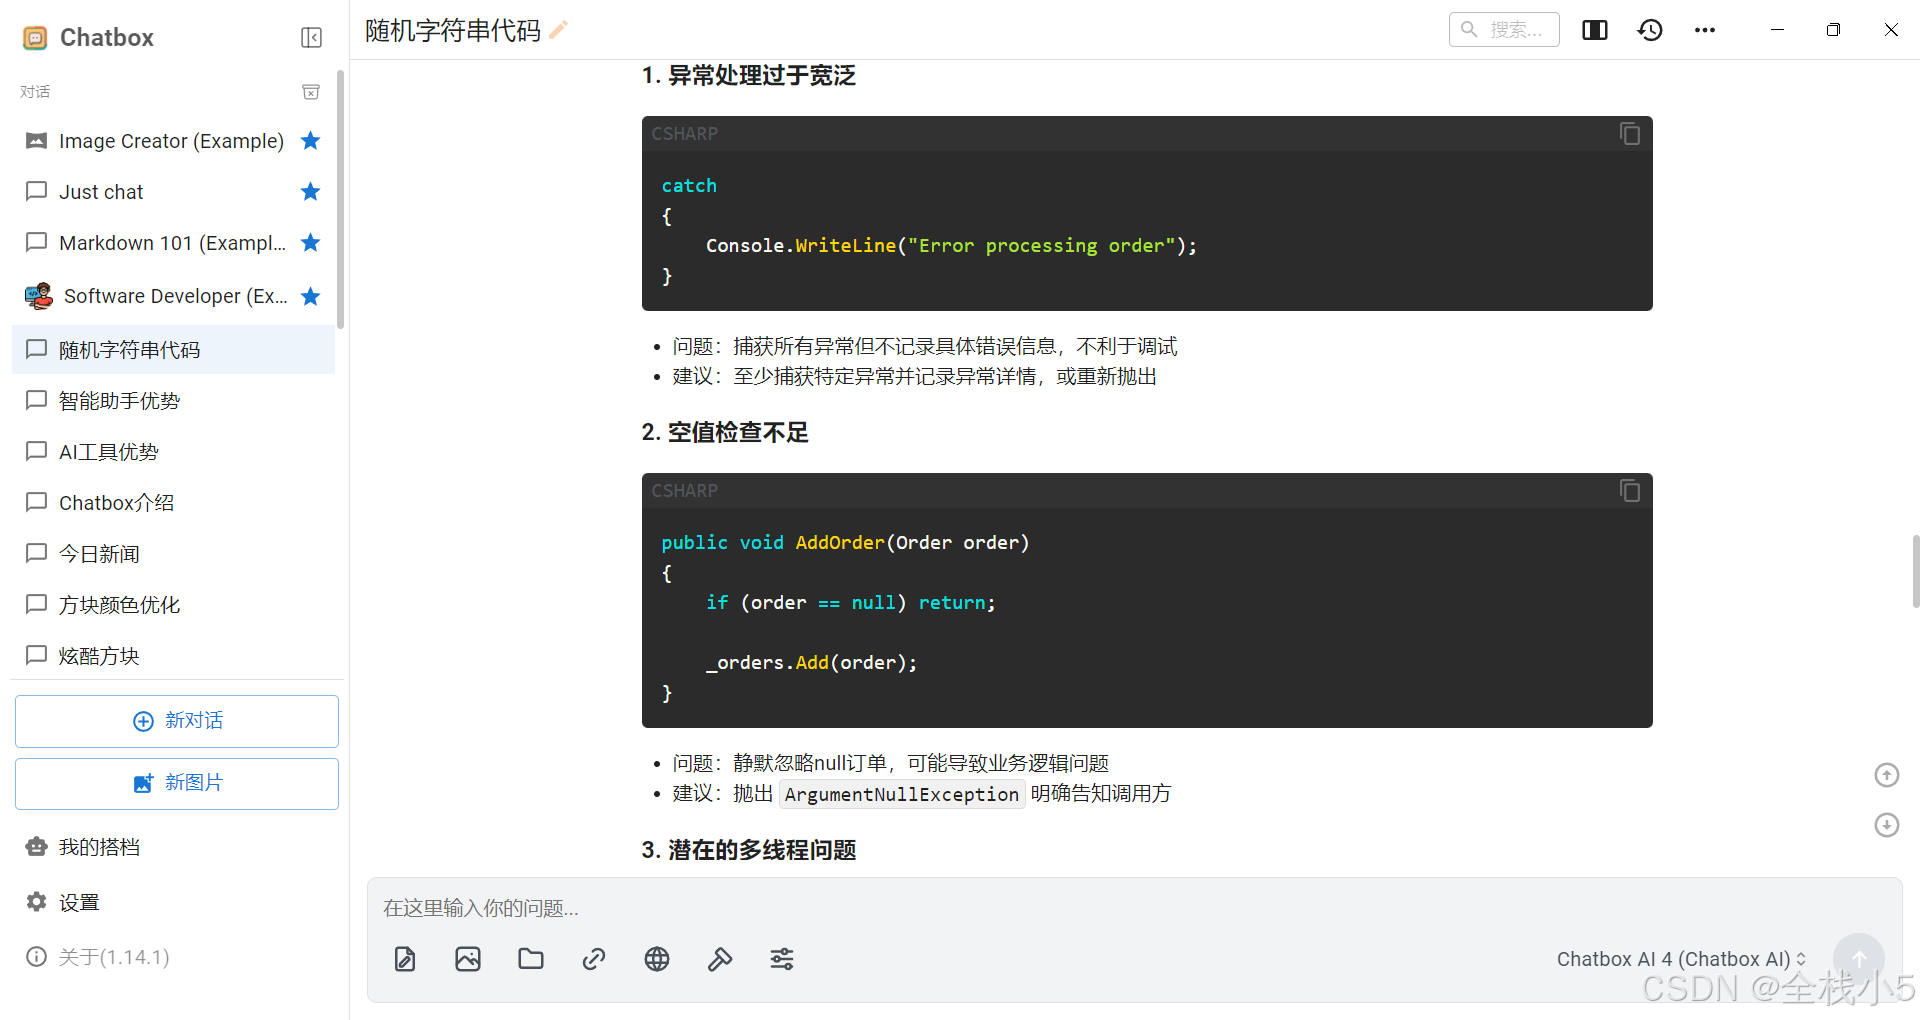
Task: Open 我的搭档 copilots page
Action: [173, 847]
